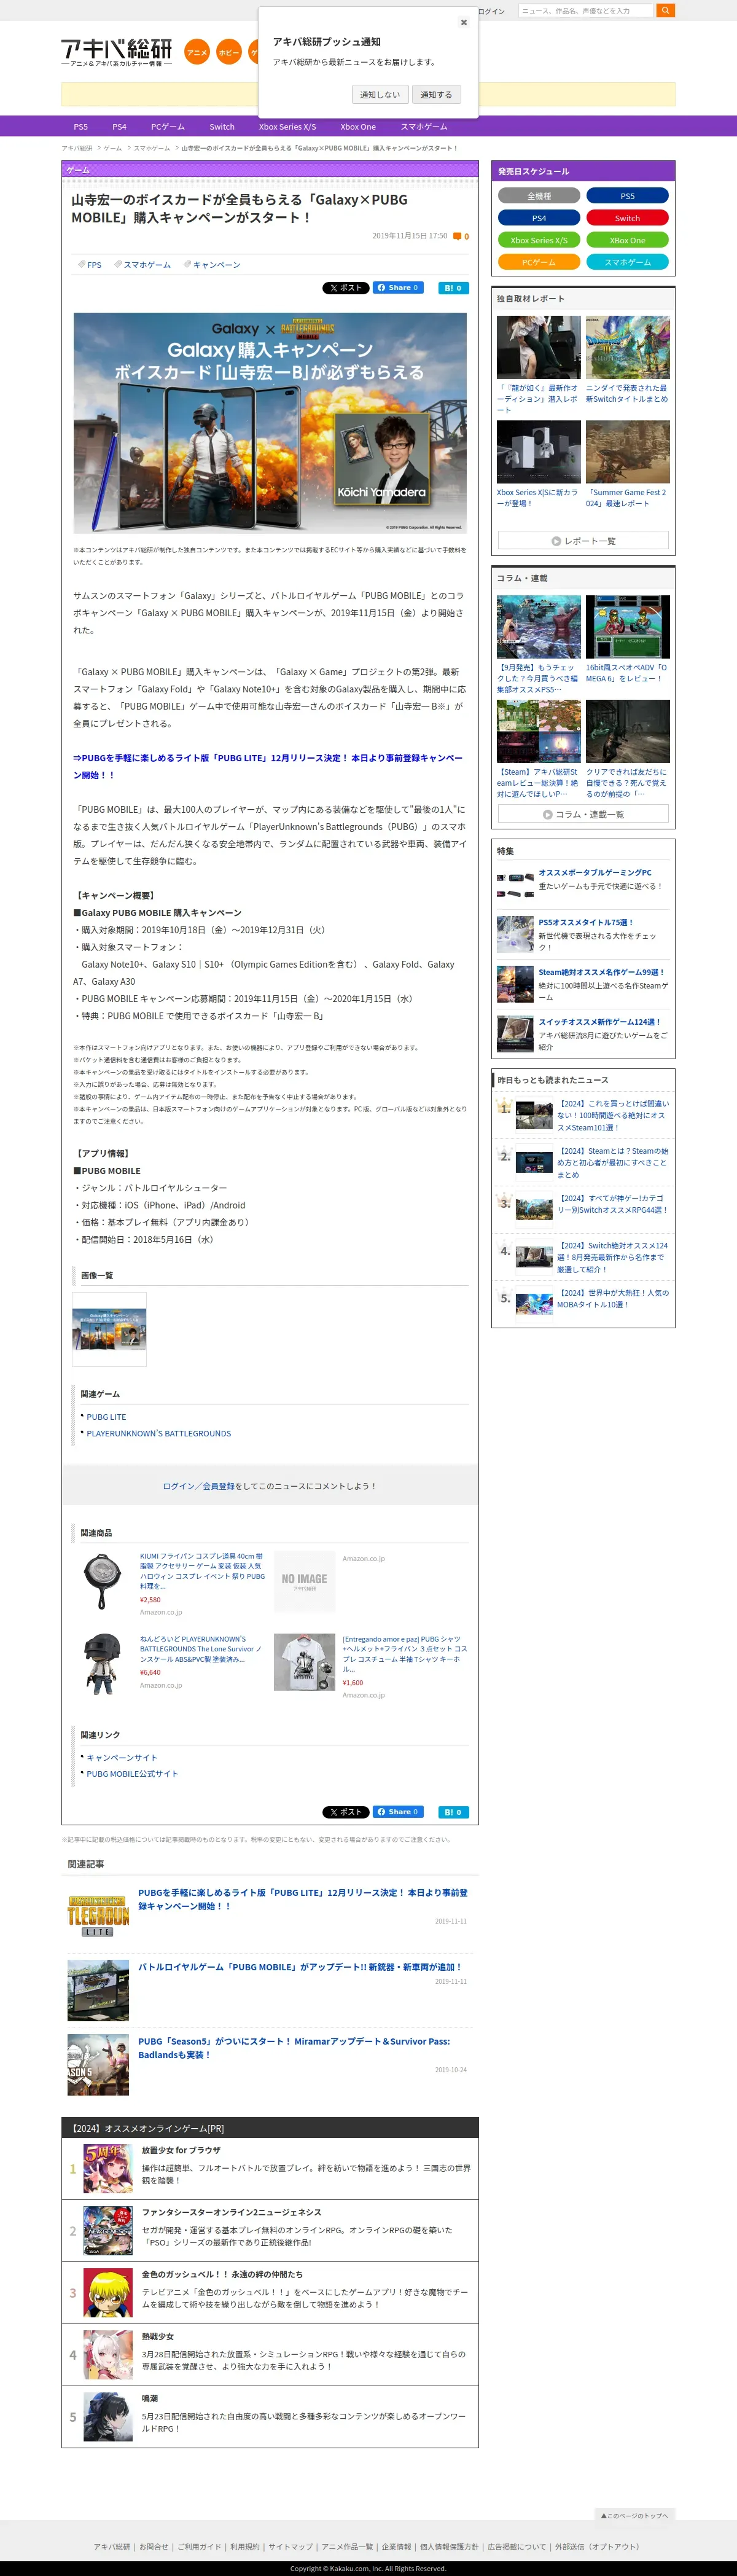Open the Nendoroid figure product image
Image resolution: width=737 pixels, height=2576 pixels.
[102, 1664]
